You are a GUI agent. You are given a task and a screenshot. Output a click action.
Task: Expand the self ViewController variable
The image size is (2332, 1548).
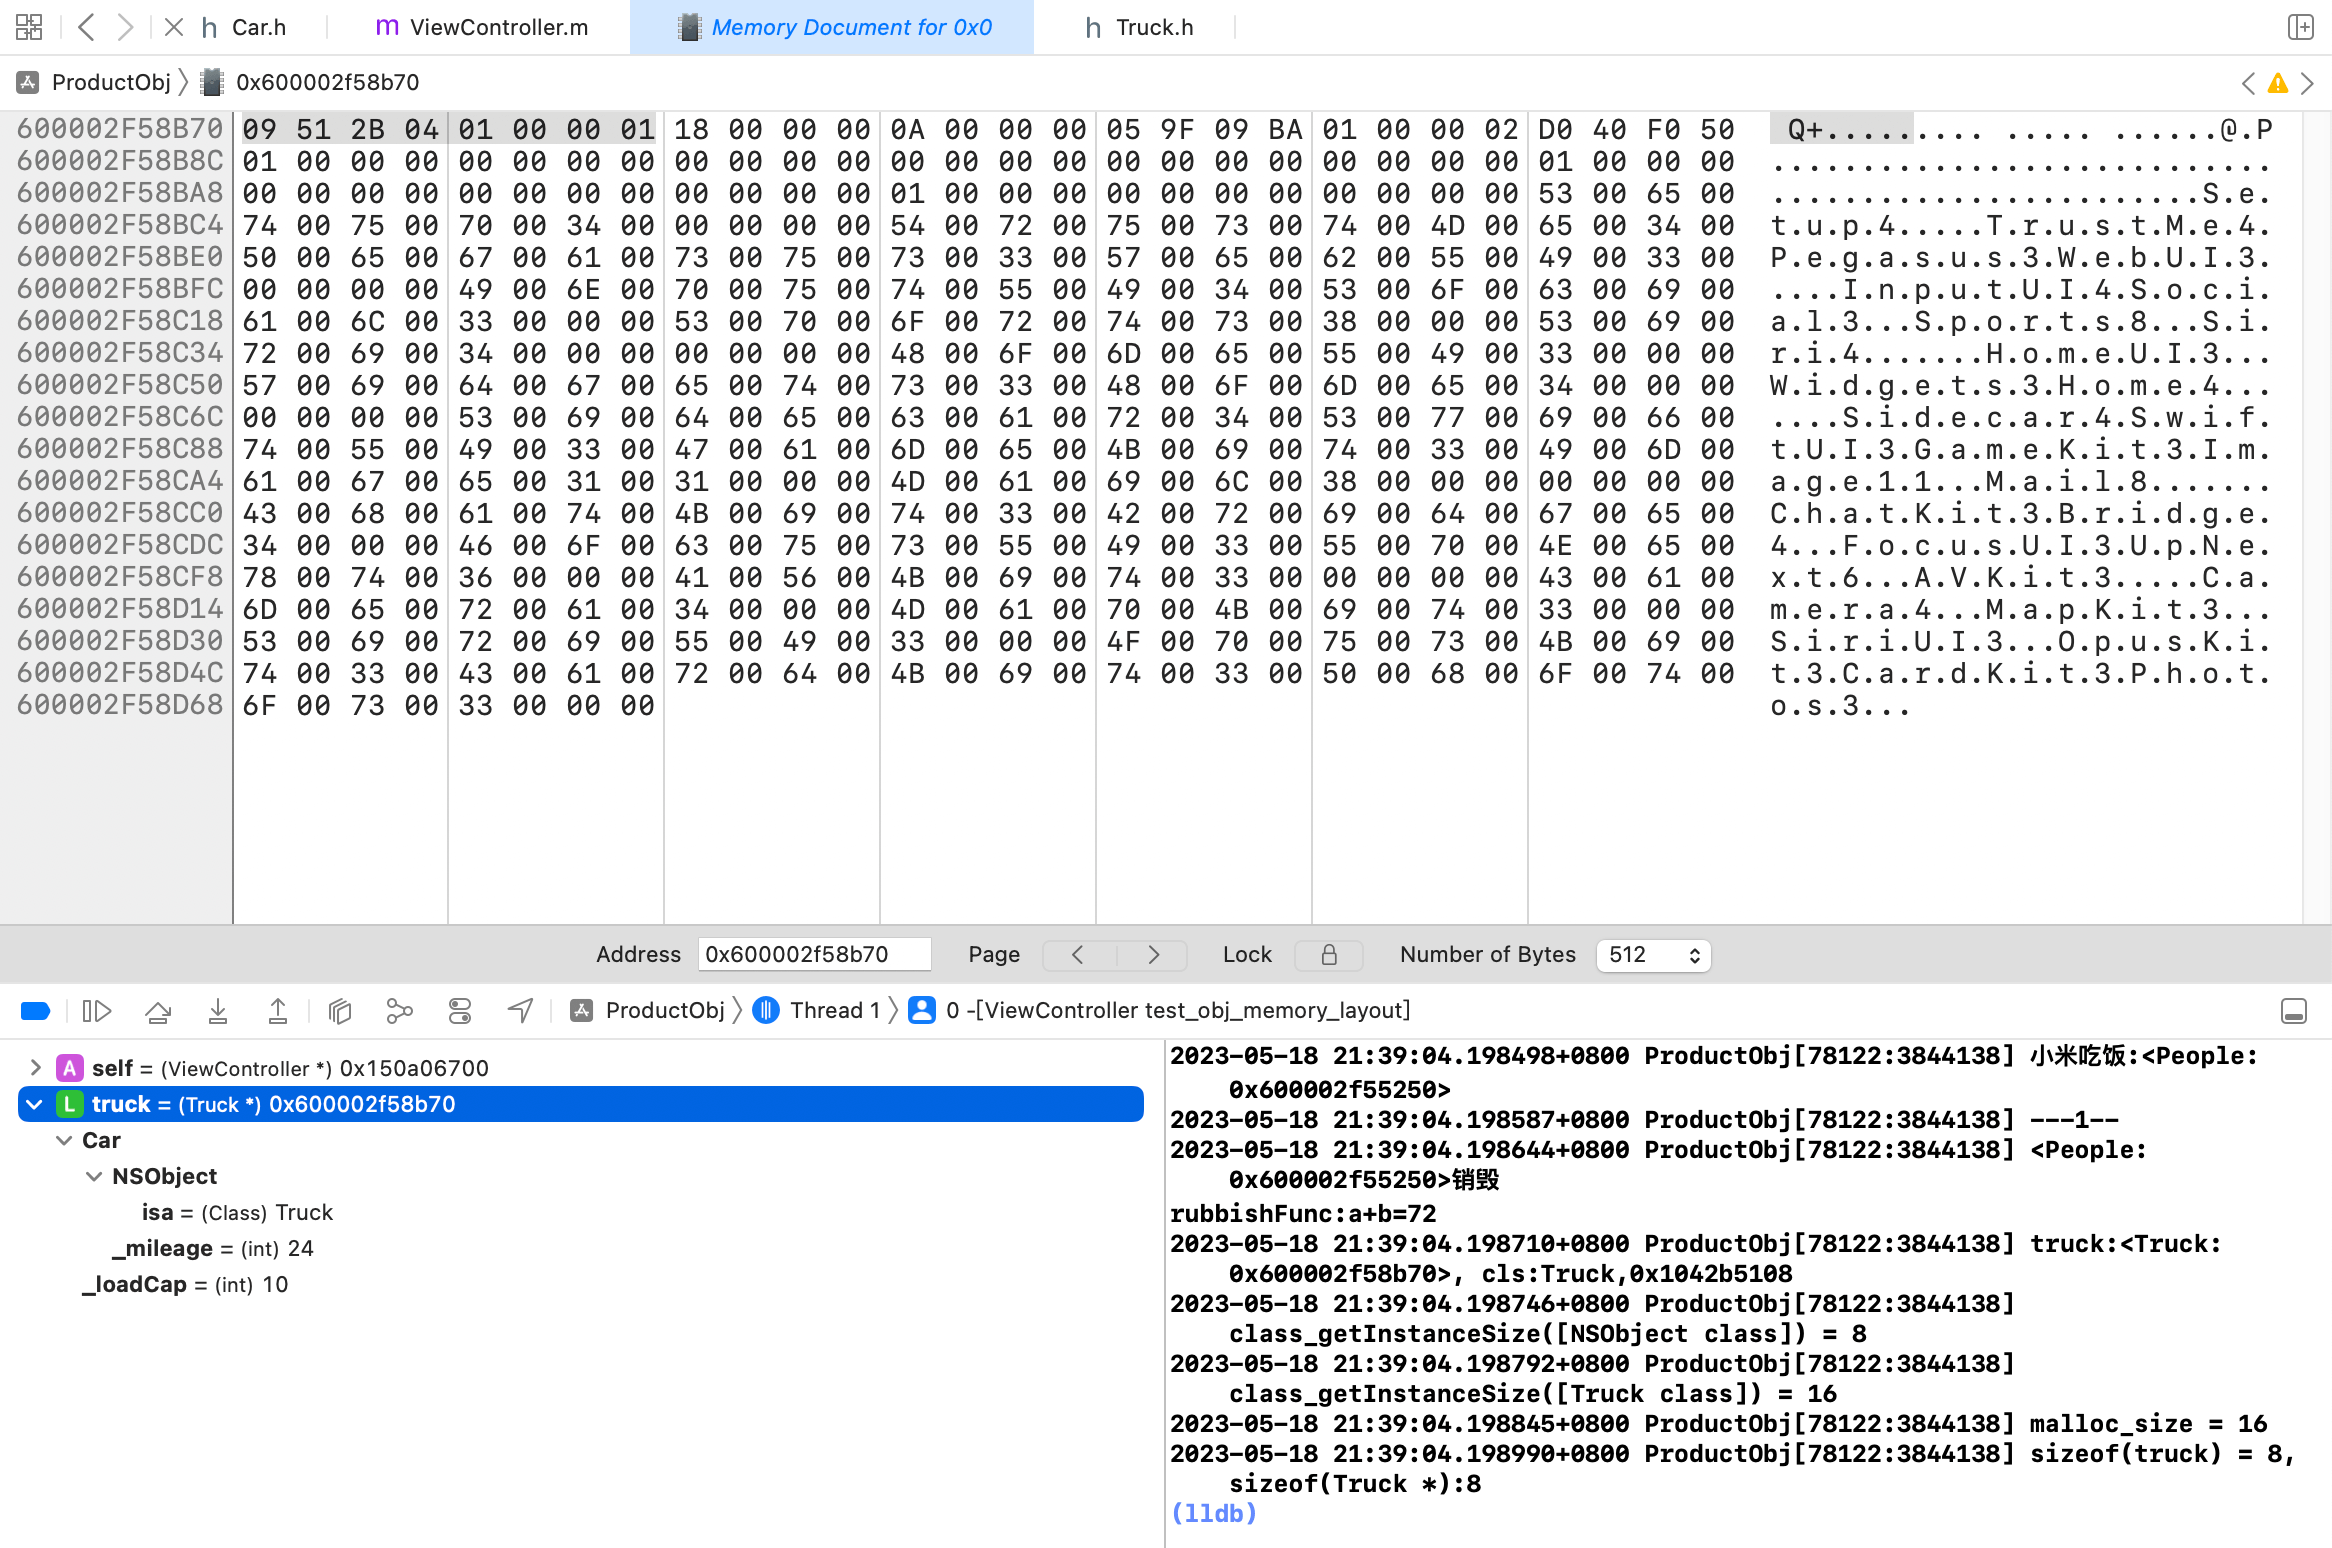pyautogui.click(x=35, y=1068)
